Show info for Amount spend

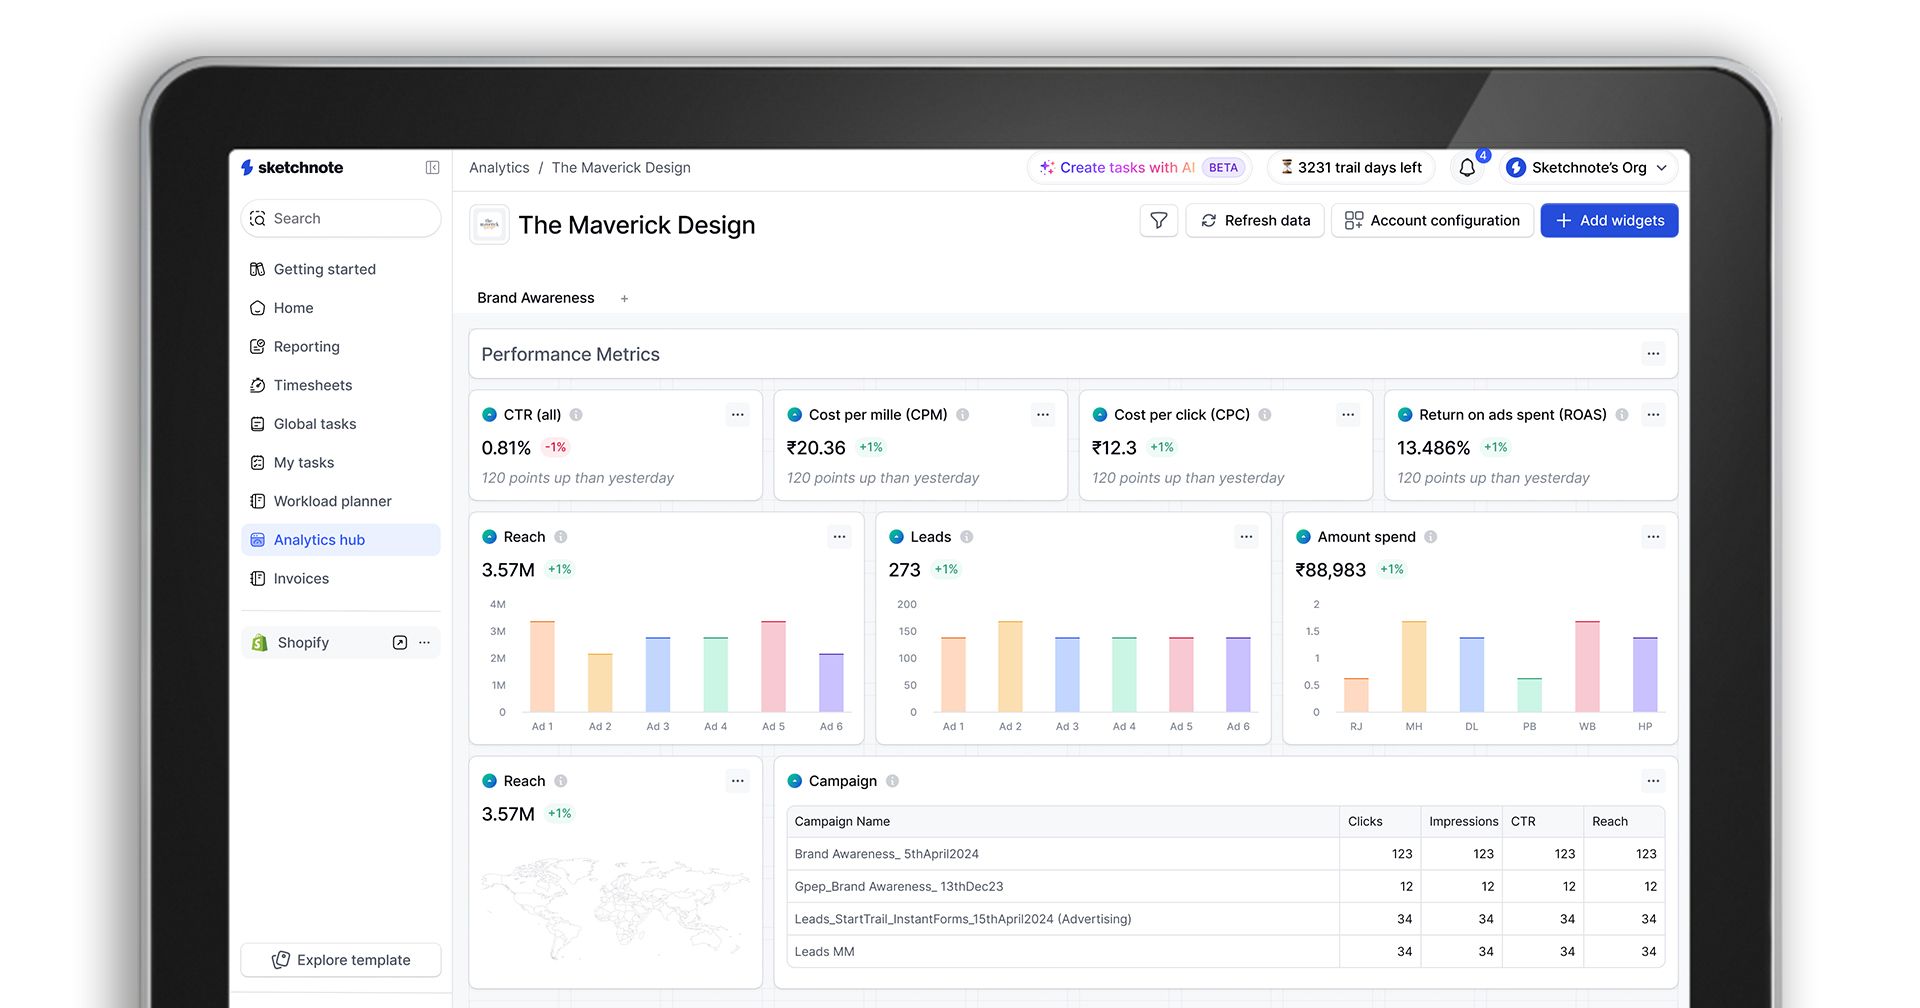pyautogui.click(x=1431, y=537)
